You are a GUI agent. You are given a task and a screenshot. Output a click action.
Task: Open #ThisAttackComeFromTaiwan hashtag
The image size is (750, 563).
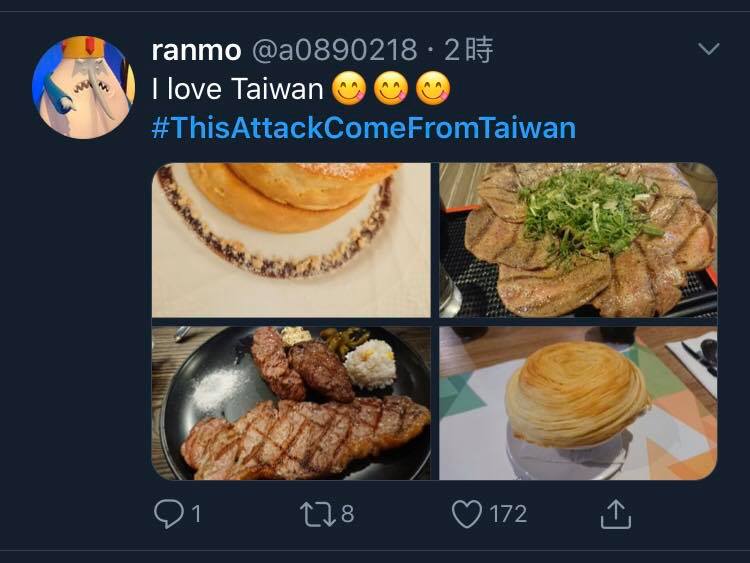pyautogui.click(x=364, y=128)
